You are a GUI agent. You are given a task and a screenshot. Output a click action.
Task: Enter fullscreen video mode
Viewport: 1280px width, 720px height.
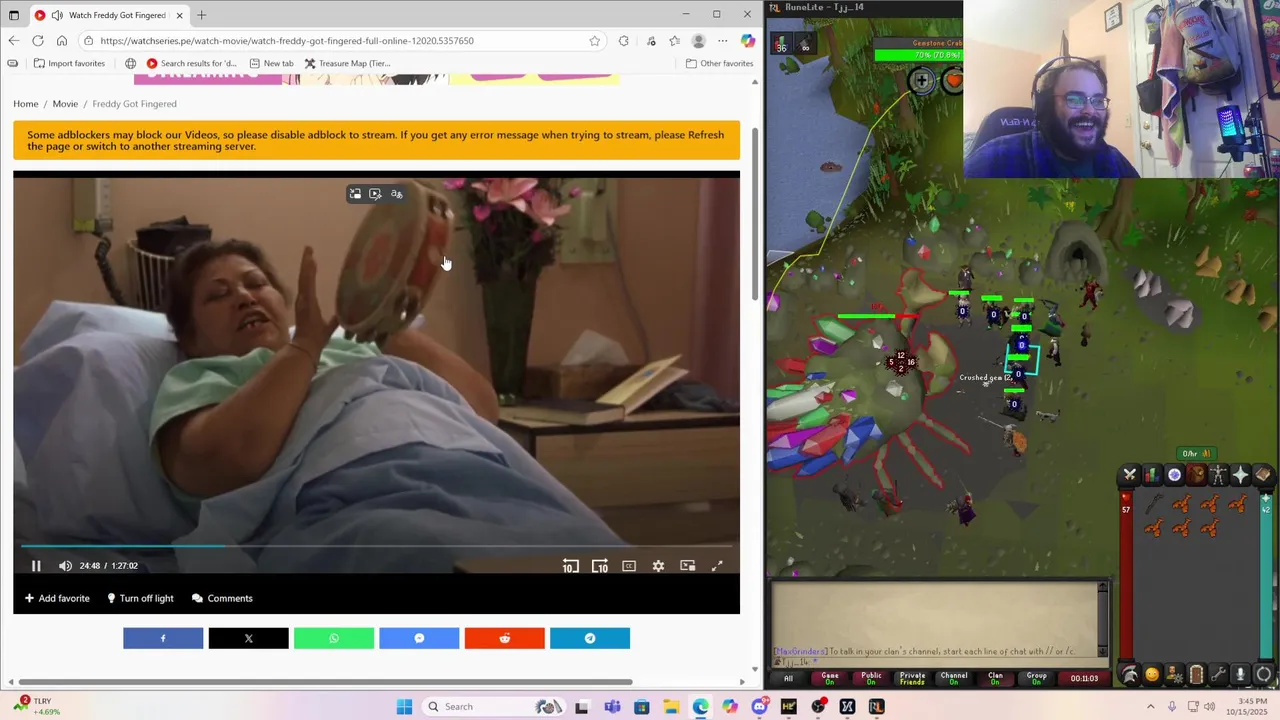(x=717, y=566)
